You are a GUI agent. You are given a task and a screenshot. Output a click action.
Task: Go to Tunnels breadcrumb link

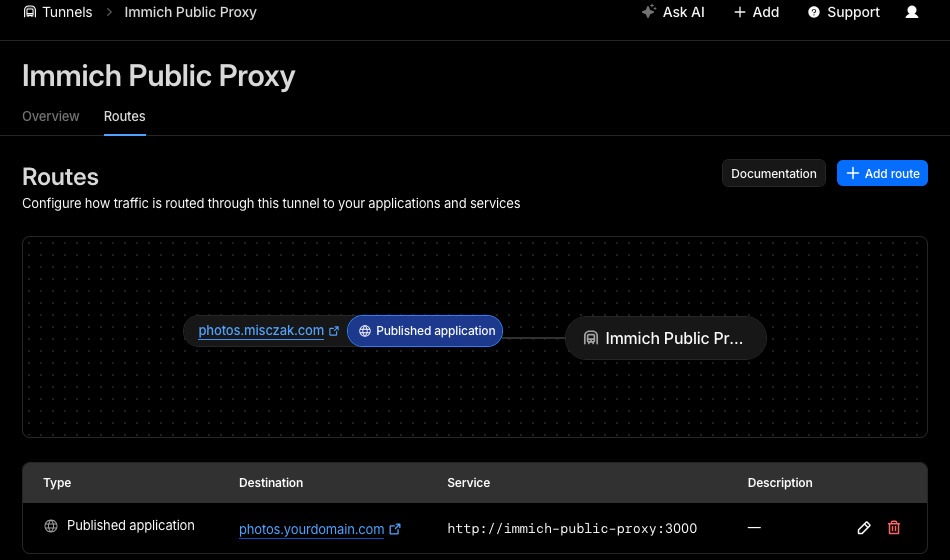click(67, 12)
